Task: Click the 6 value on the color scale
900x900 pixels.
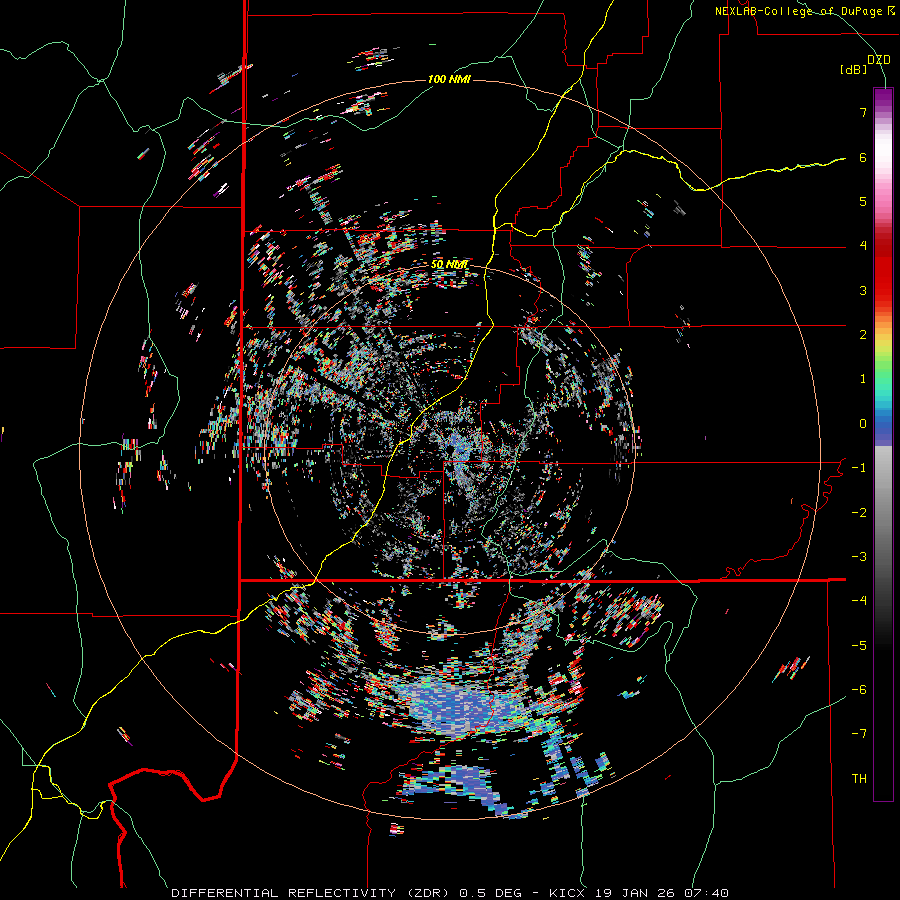Action: click(x=863, y=157)
